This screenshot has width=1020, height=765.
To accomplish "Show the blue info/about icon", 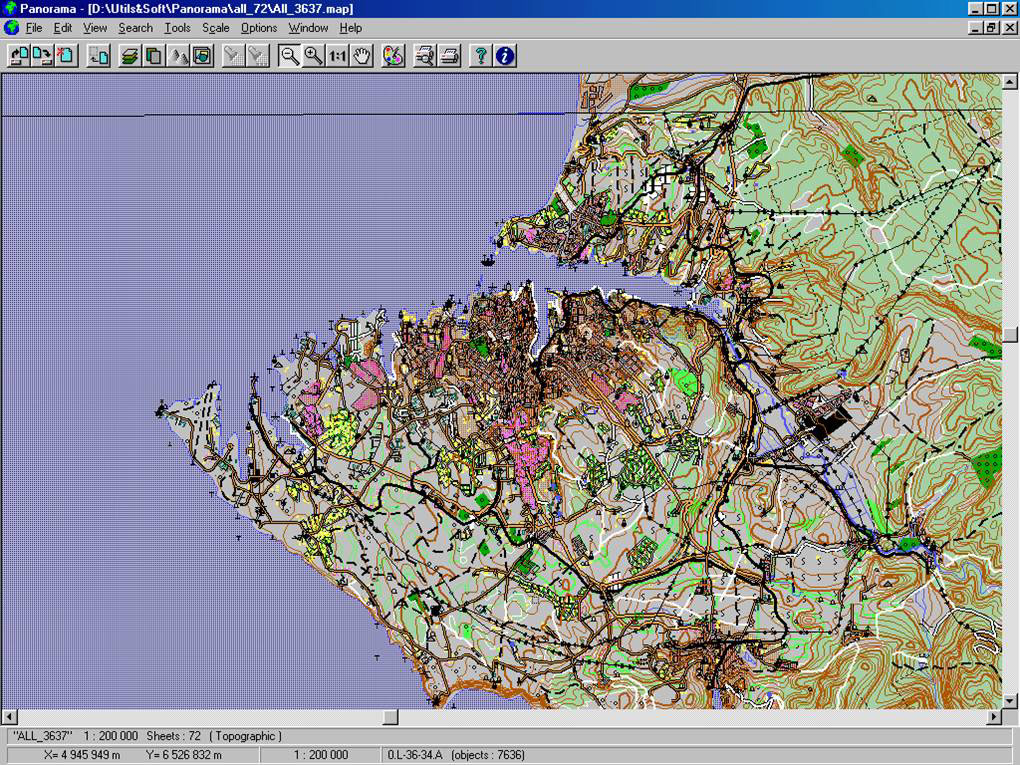I will [x=505, y=56].
